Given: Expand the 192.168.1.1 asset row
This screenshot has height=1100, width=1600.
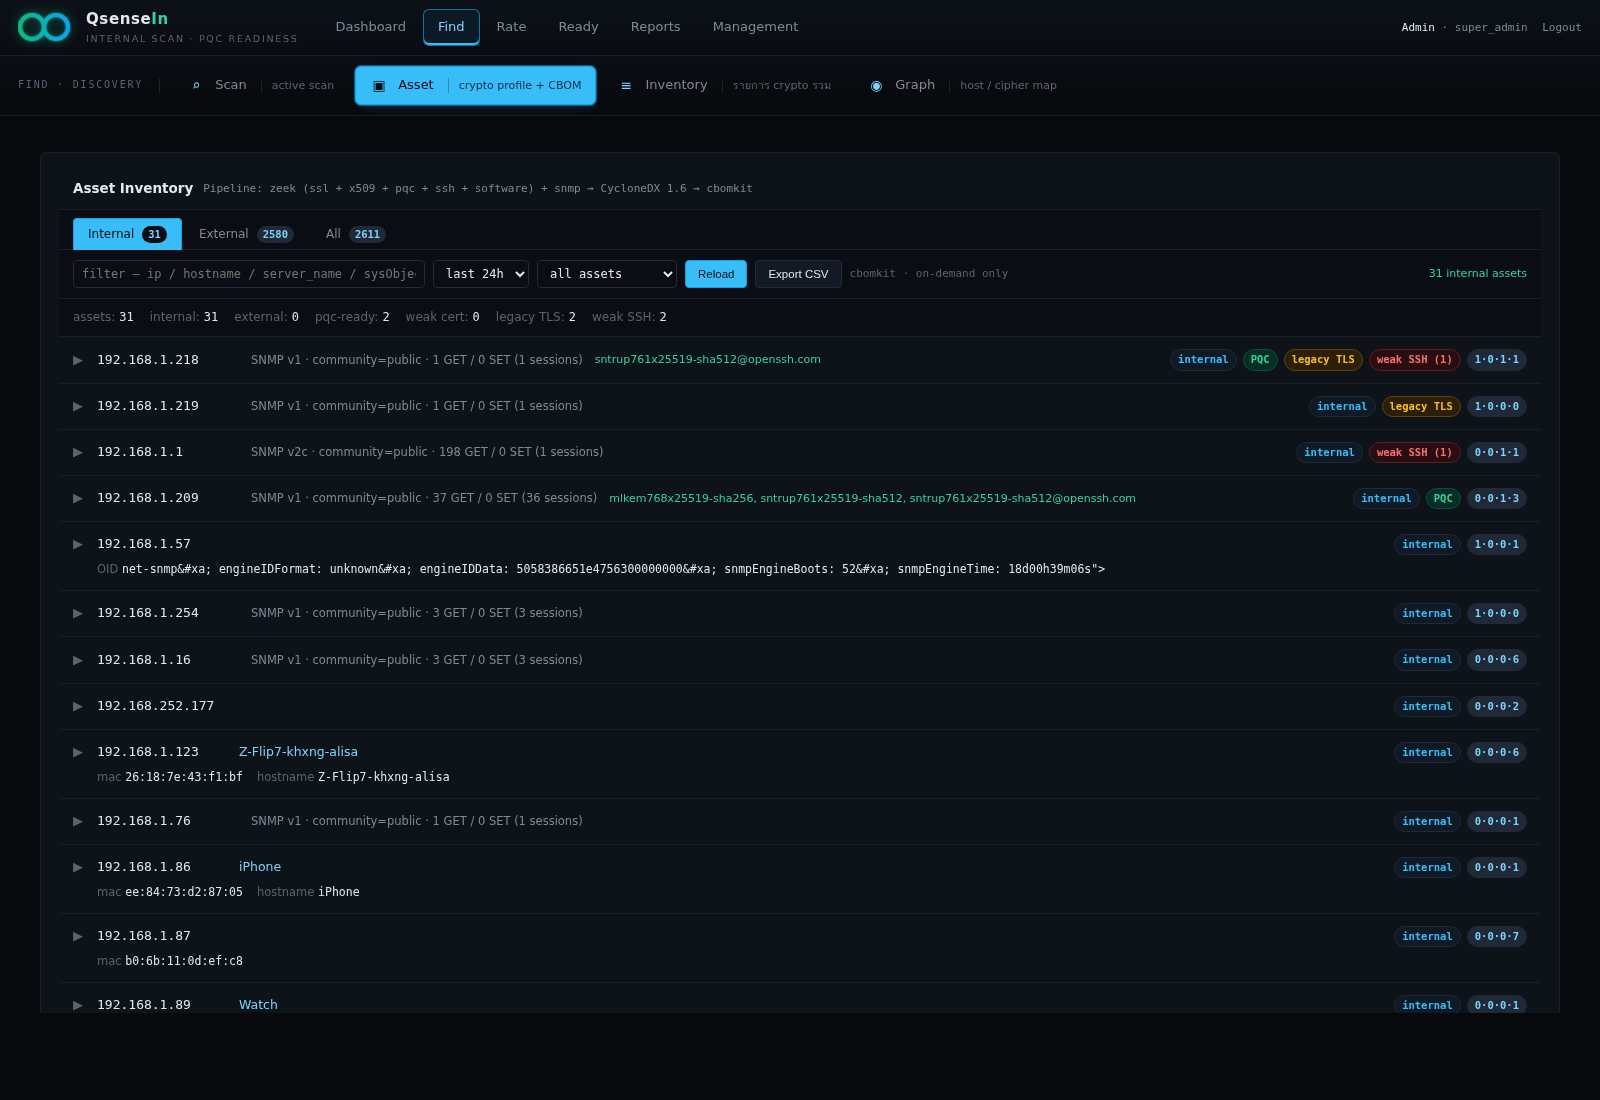Looking at the screenshot, I should tap(78, 452).
